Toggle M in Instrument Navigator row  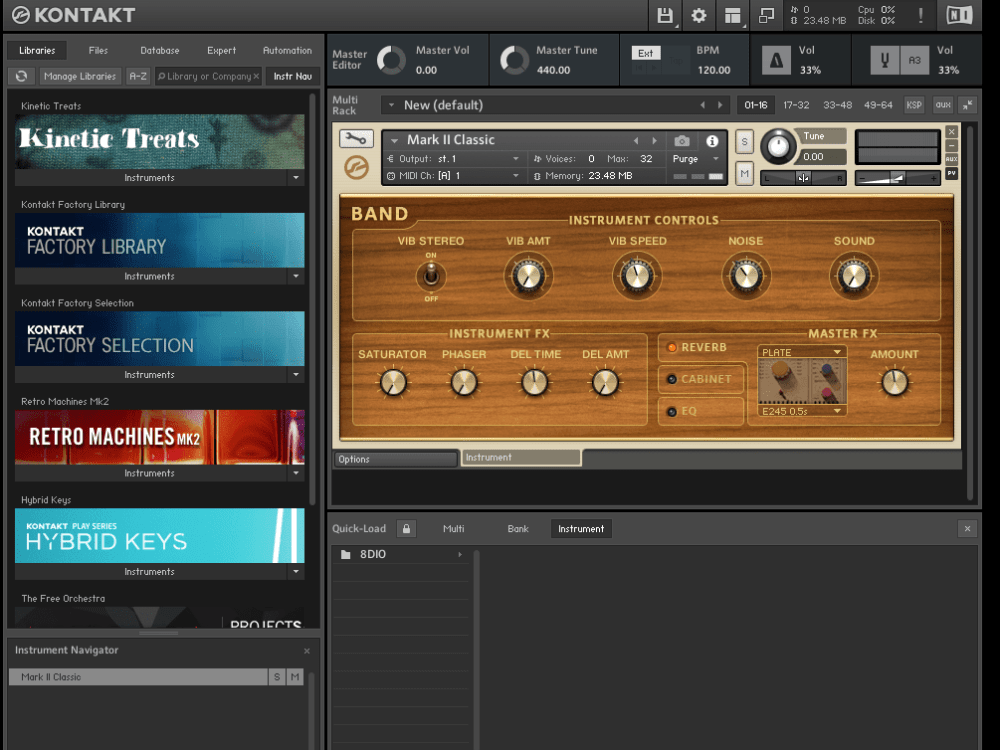pyautogui.click(x=295, y=677)
